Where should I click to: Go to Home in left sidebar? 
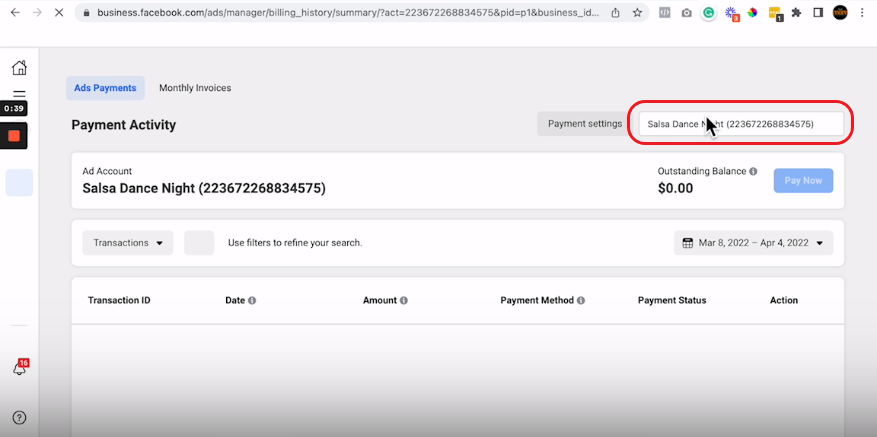pos(19,68)
